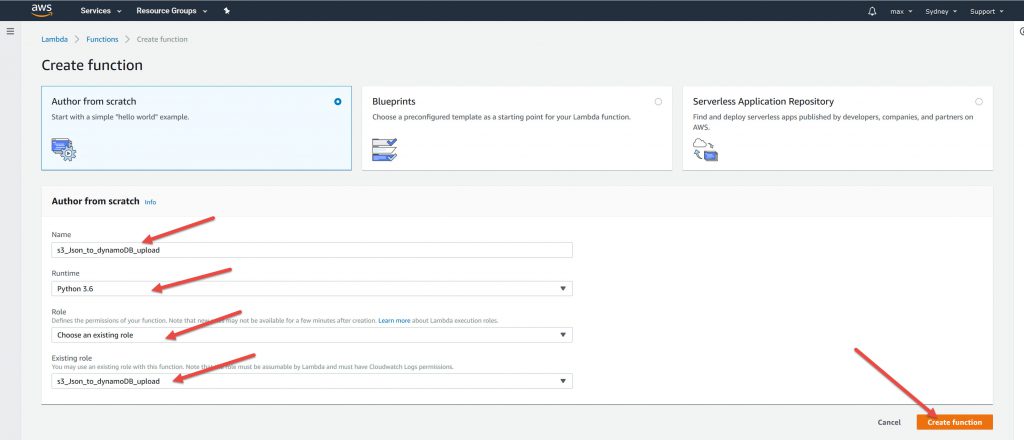
Task: Click the pin shortcut icon in navbar
Action: 227,11
